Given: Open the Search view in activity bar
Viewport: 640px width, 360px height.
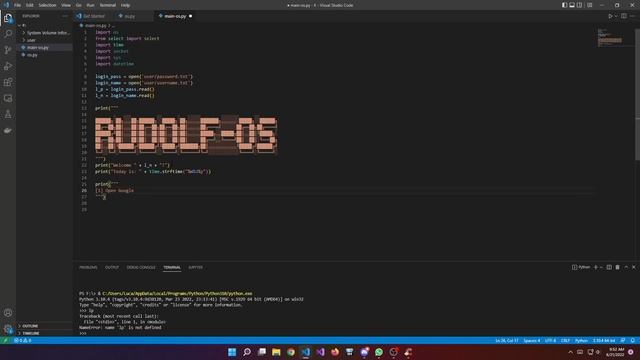Looking at the screenshot, I should [x=8, y=33].
